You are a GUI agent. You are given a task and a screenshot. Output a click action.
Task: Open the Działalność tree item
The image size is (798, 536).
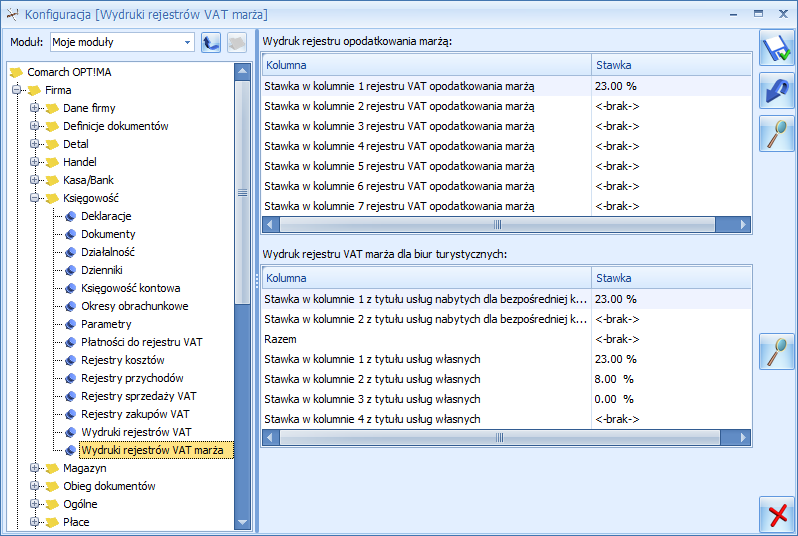108,252
